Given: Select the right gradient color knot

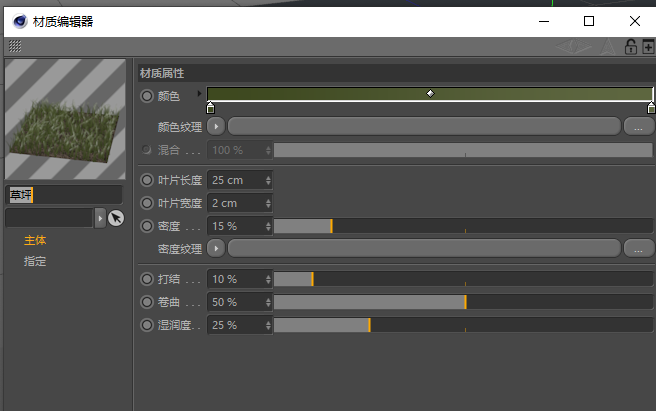Looking at the screenshot, I should tap(651, 108).
